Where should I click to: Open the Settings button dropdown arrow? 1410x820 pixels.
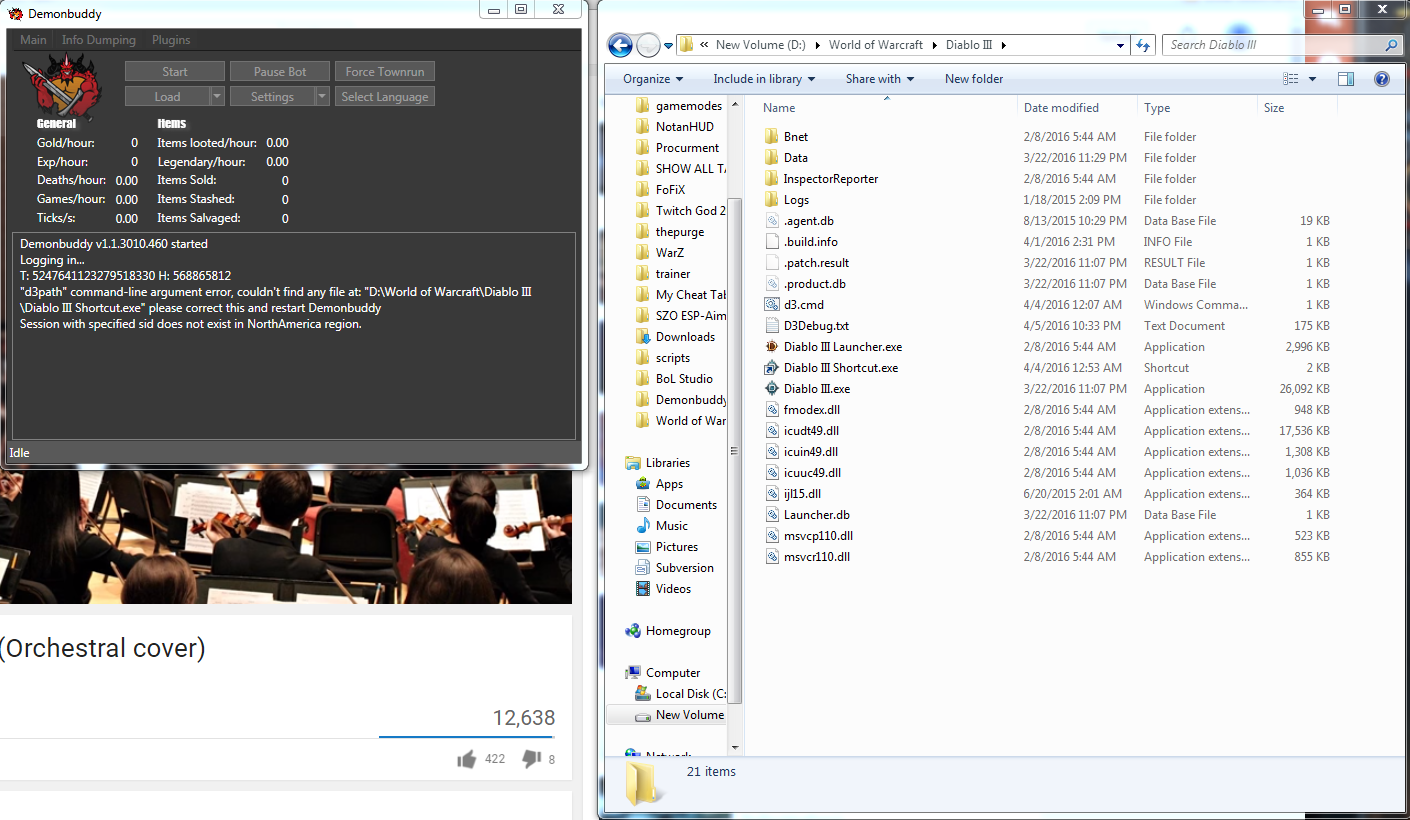coord(322,97)
